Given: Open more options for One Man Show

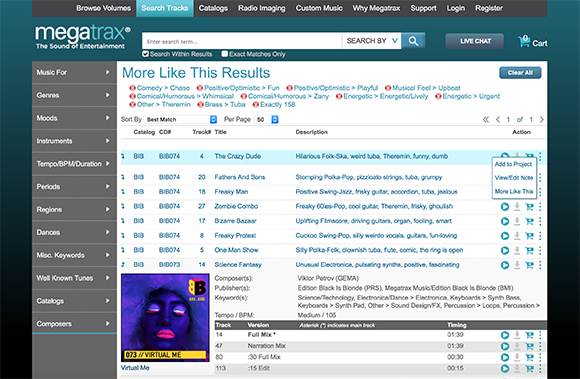Looking at the screenshot, I should [540, 250].
